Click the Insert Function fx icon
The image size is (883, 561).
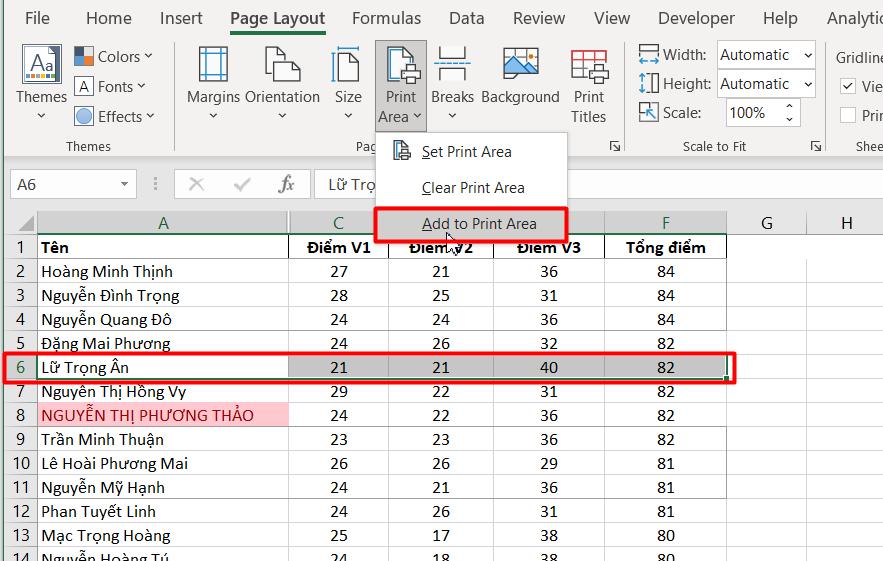[x=287, y=184]
